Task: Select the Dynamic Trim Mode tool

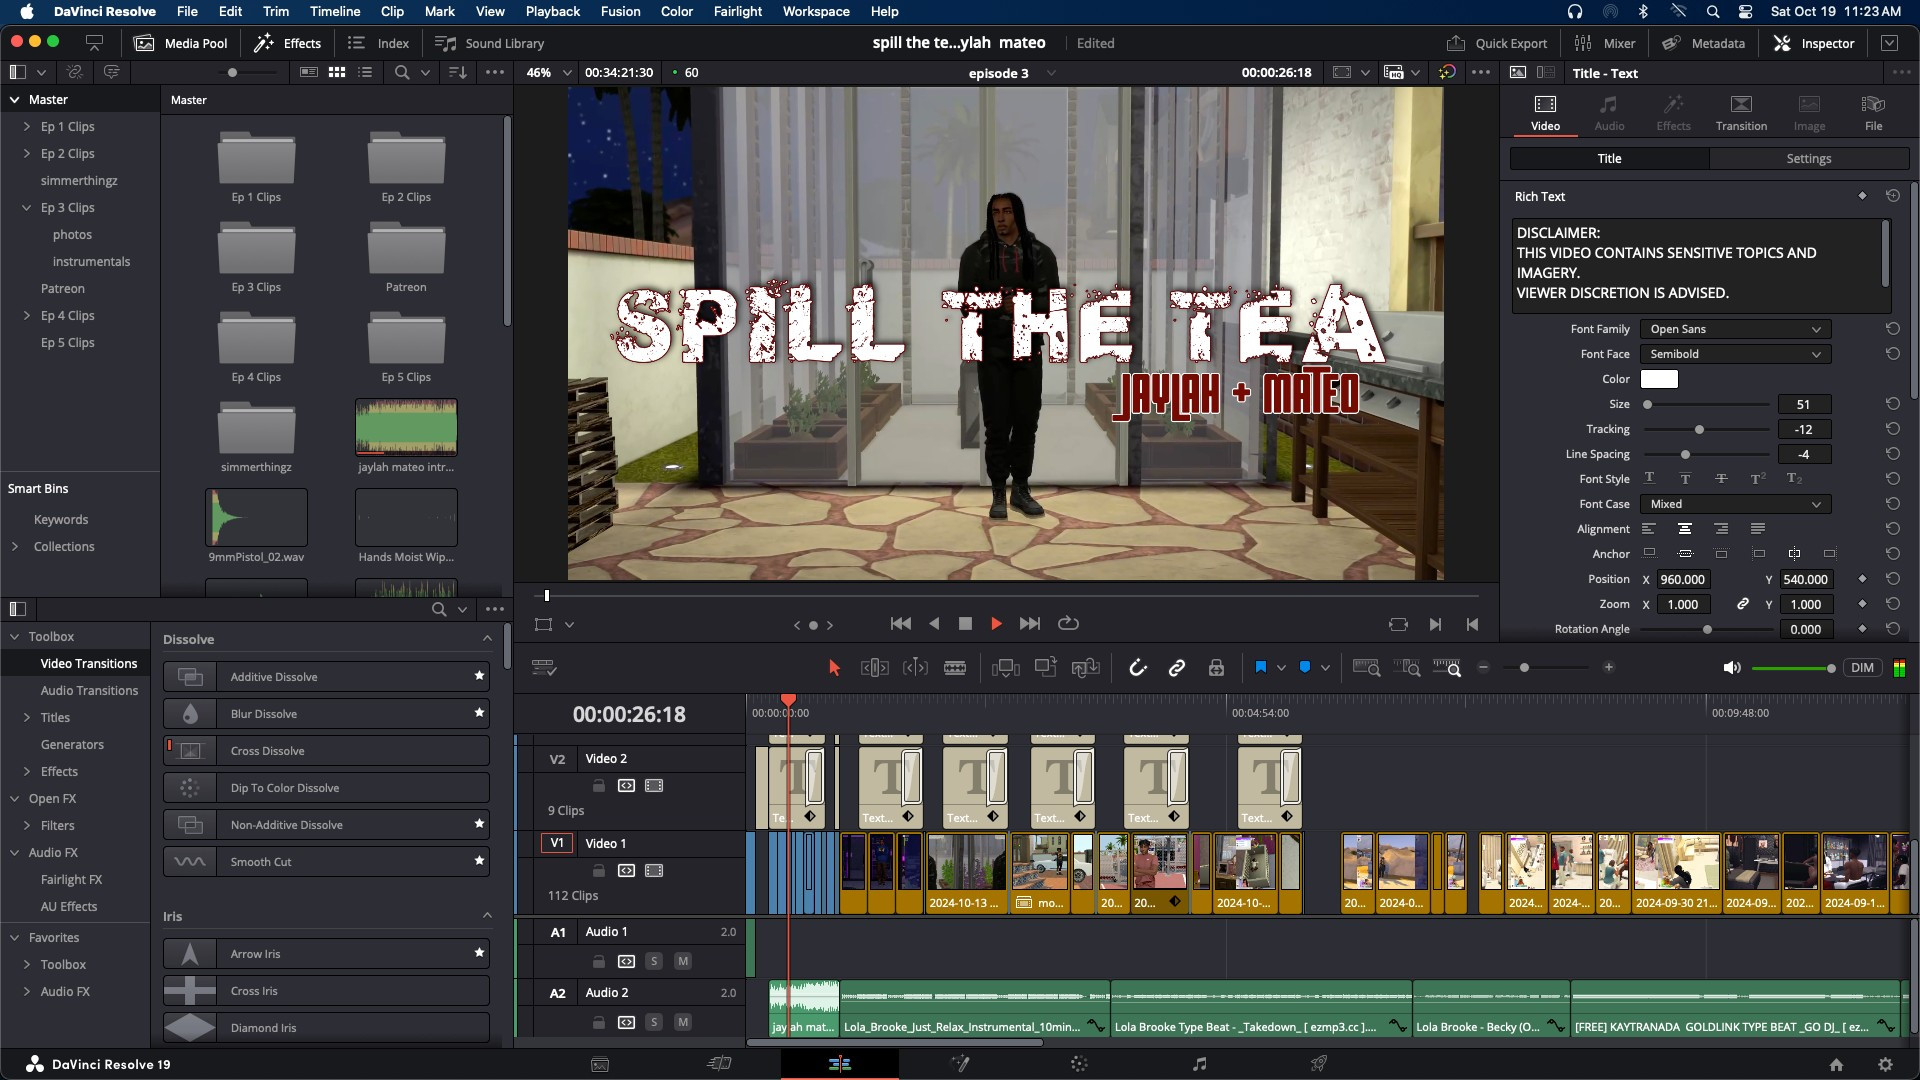Action: (915, 668)
